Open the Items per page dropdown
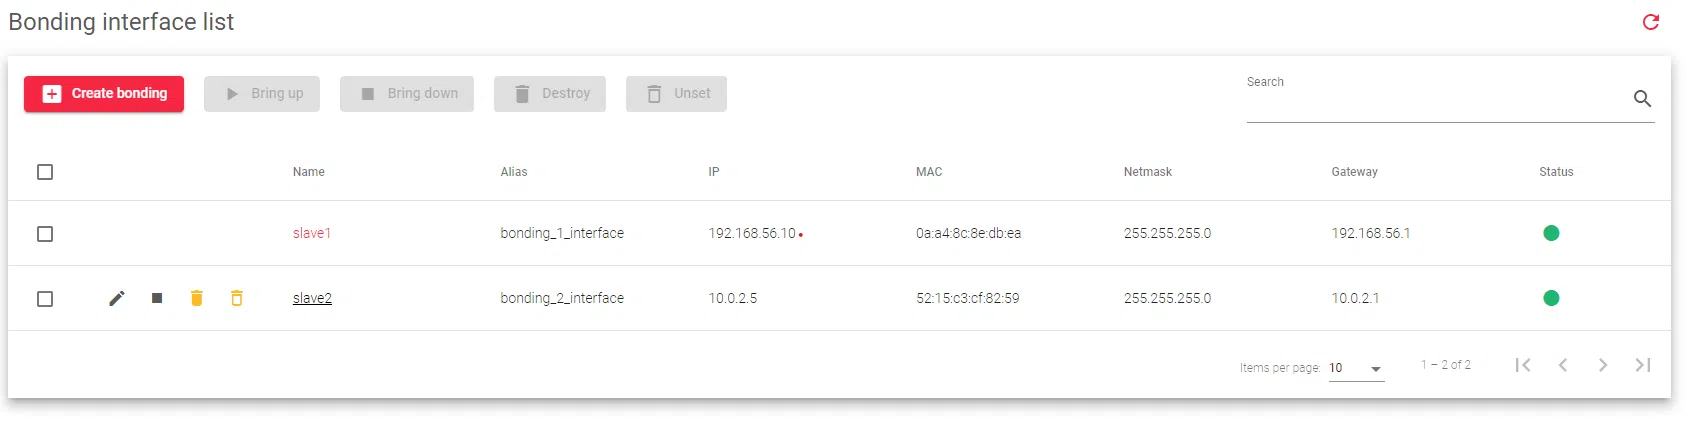 point(1356,368)
